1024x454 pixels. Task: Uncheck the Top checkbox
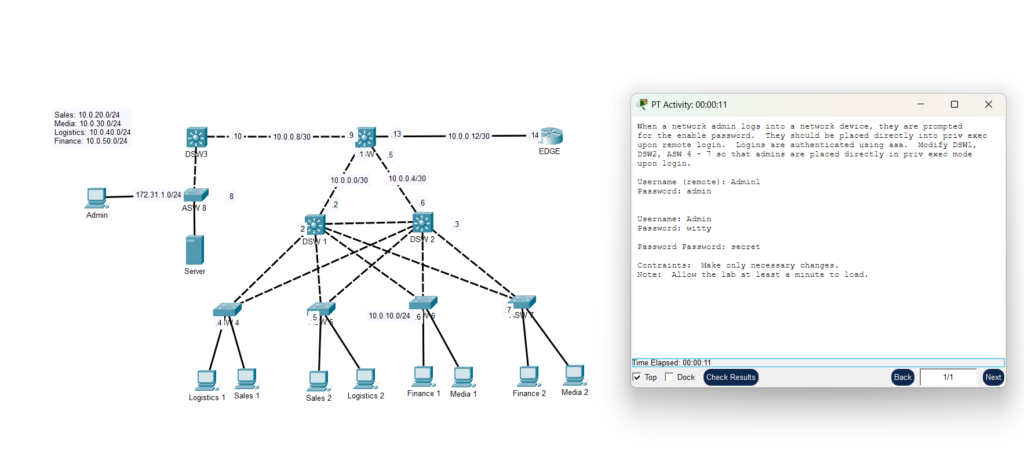click(x=637, y=377)
